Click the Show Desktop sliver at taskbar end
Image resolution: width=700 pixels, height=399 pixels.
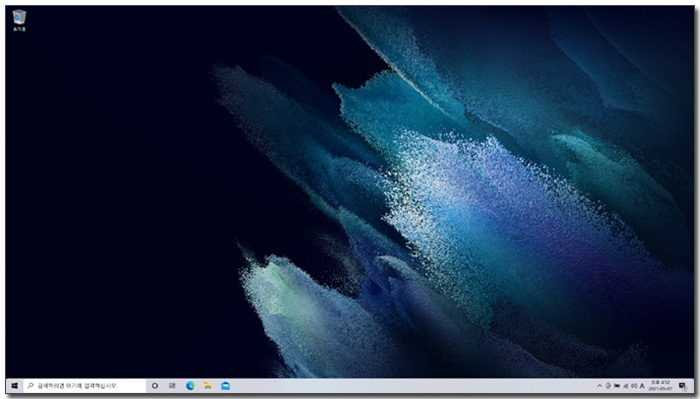[693, 386]
